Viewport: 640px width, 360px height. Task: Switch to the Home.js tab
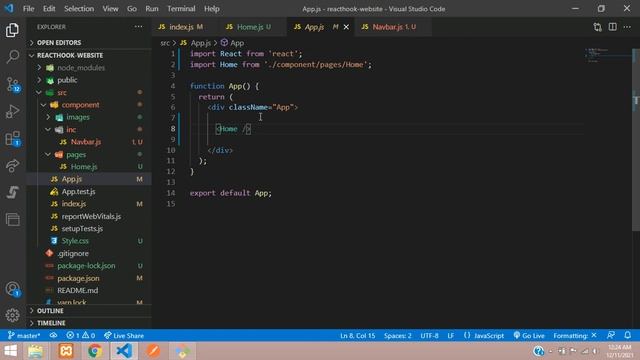tap(253, 27)
